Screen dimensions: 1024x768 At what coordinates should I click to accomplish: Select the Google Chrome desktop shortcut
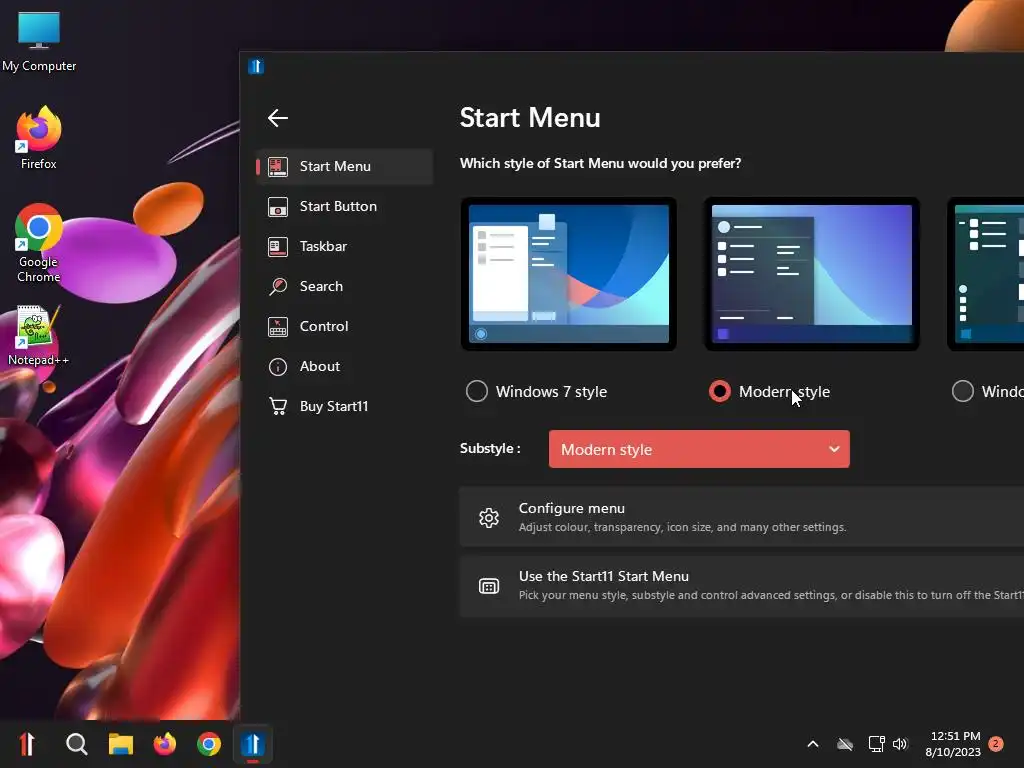(x=39, y=243)
